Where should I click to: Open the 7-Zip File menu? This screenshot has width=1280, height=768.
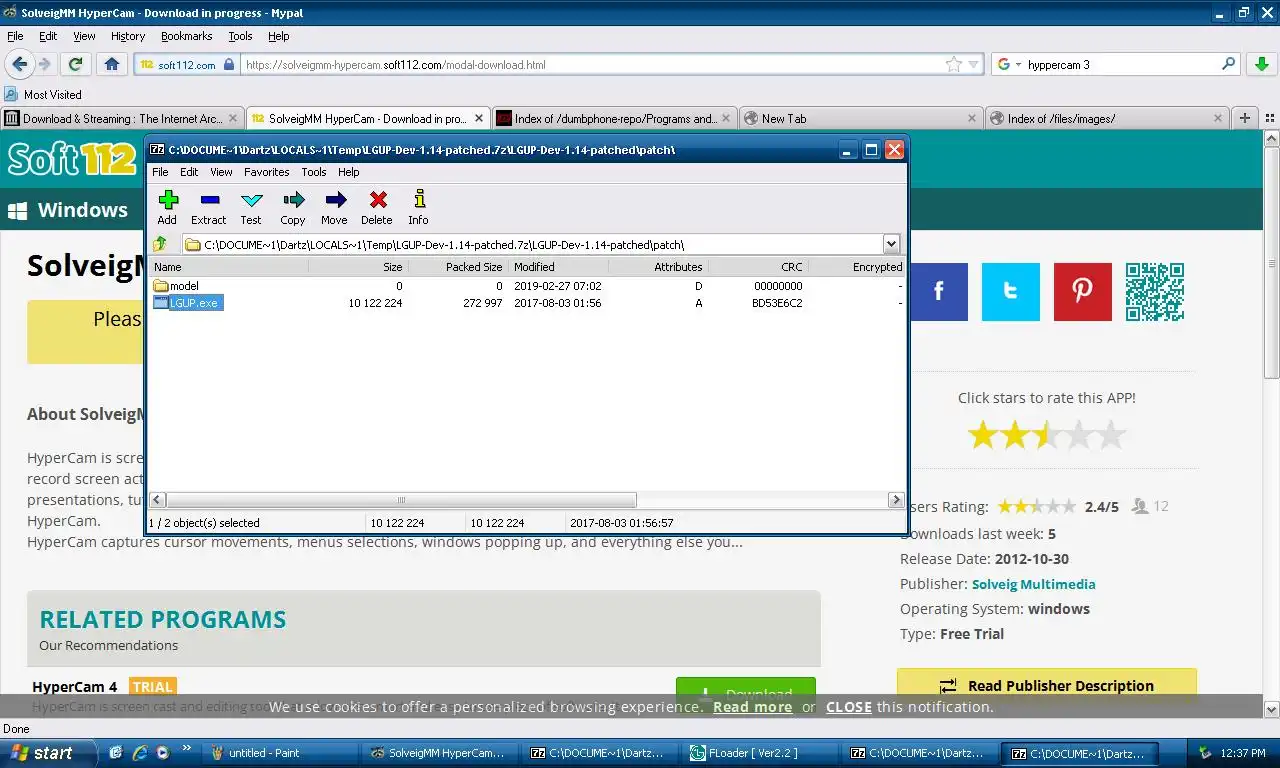click(160, 172)
